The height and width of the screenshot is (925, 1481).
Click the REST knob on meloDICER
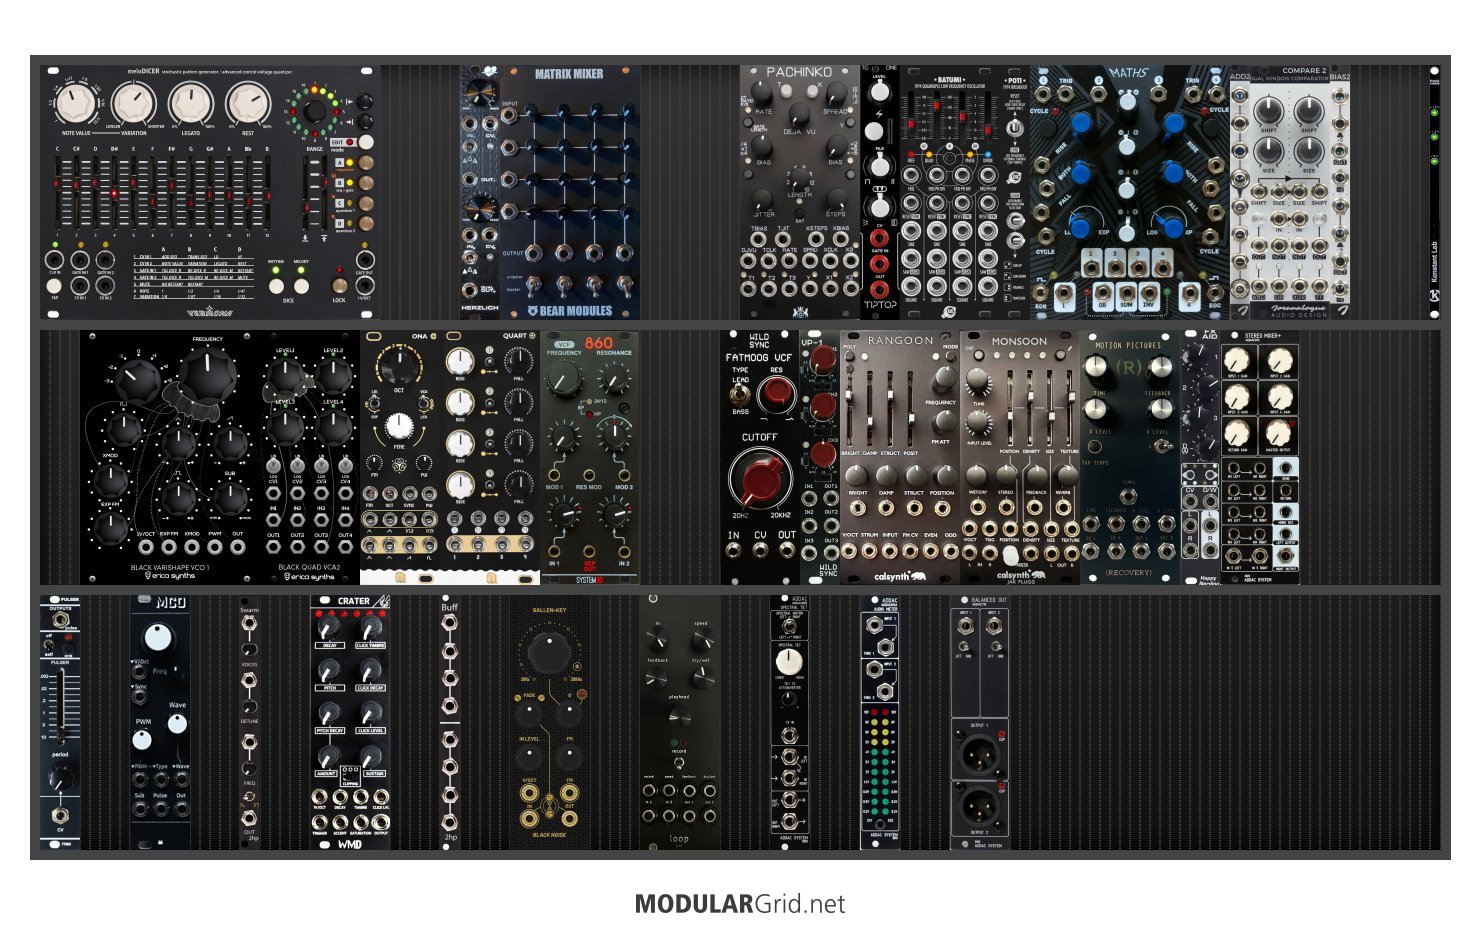coord(249,102)
